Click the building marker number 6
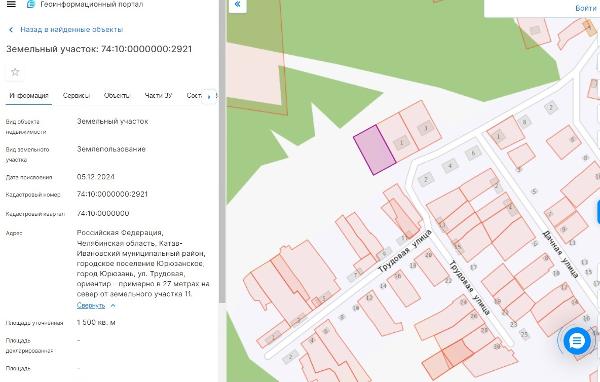The width and height of the screenshot is (600, 382). click(x=473, y=153)
